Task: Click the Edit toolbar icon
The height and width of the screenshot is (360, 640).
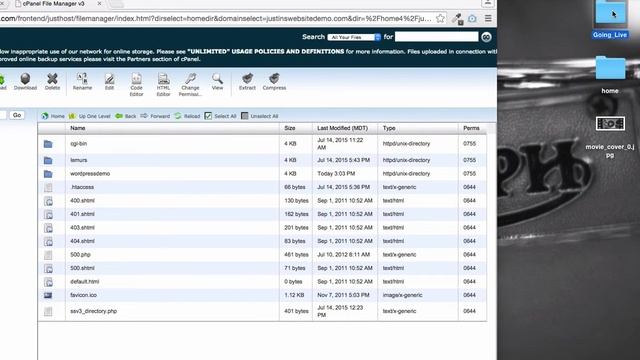Action: tap(109, 82)
